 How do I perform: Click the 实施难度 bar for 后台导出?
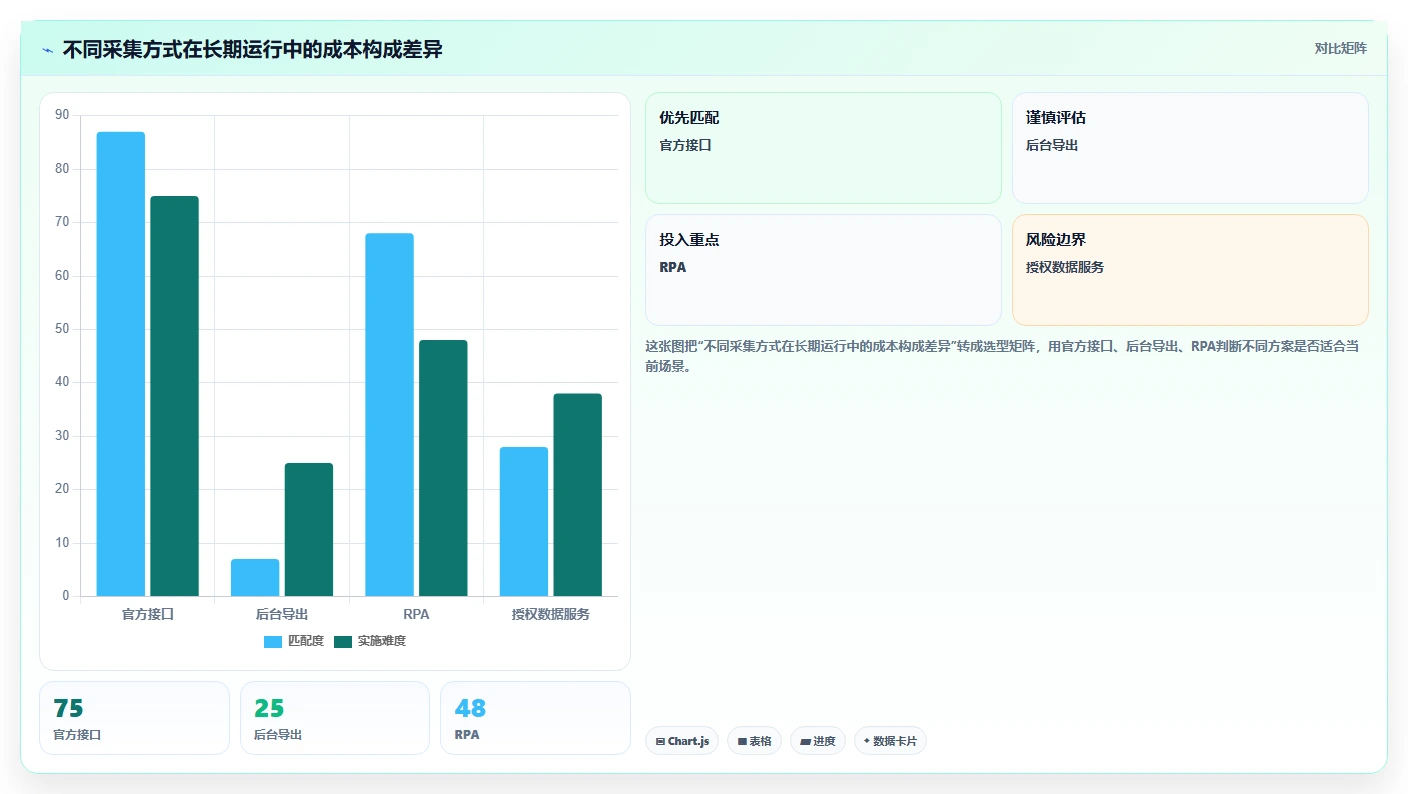coord(309,530)
